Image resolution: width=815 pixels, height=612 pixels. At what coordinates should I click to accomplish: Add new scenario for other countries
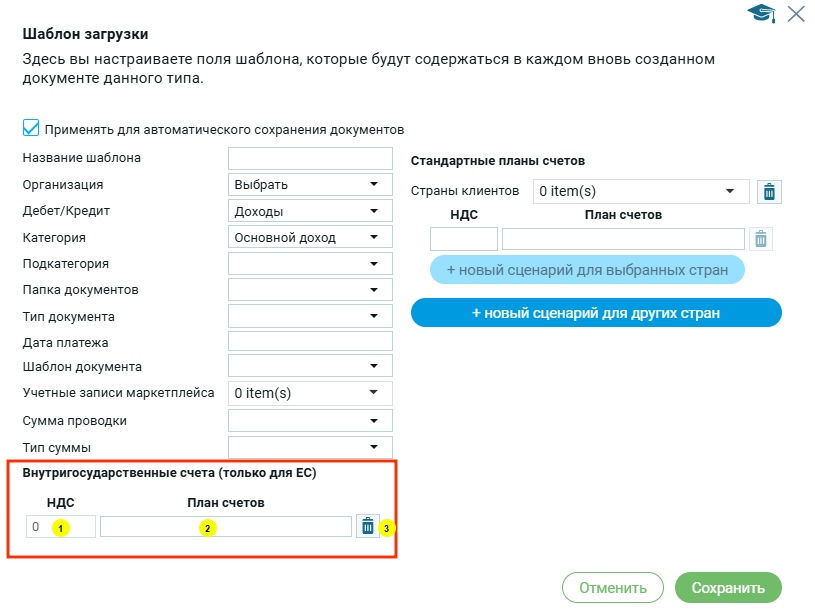click(596, 313)
